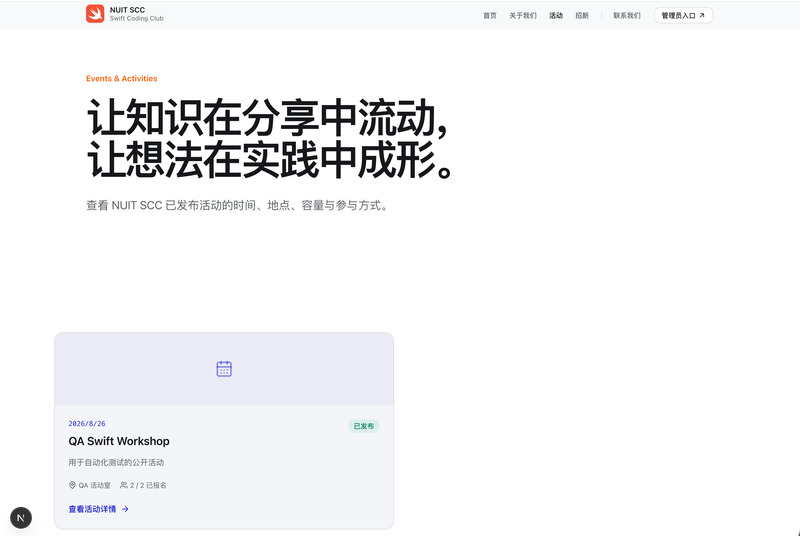Open the 招新 nav item
Viewport: 800px width, 536px height.
582,16
